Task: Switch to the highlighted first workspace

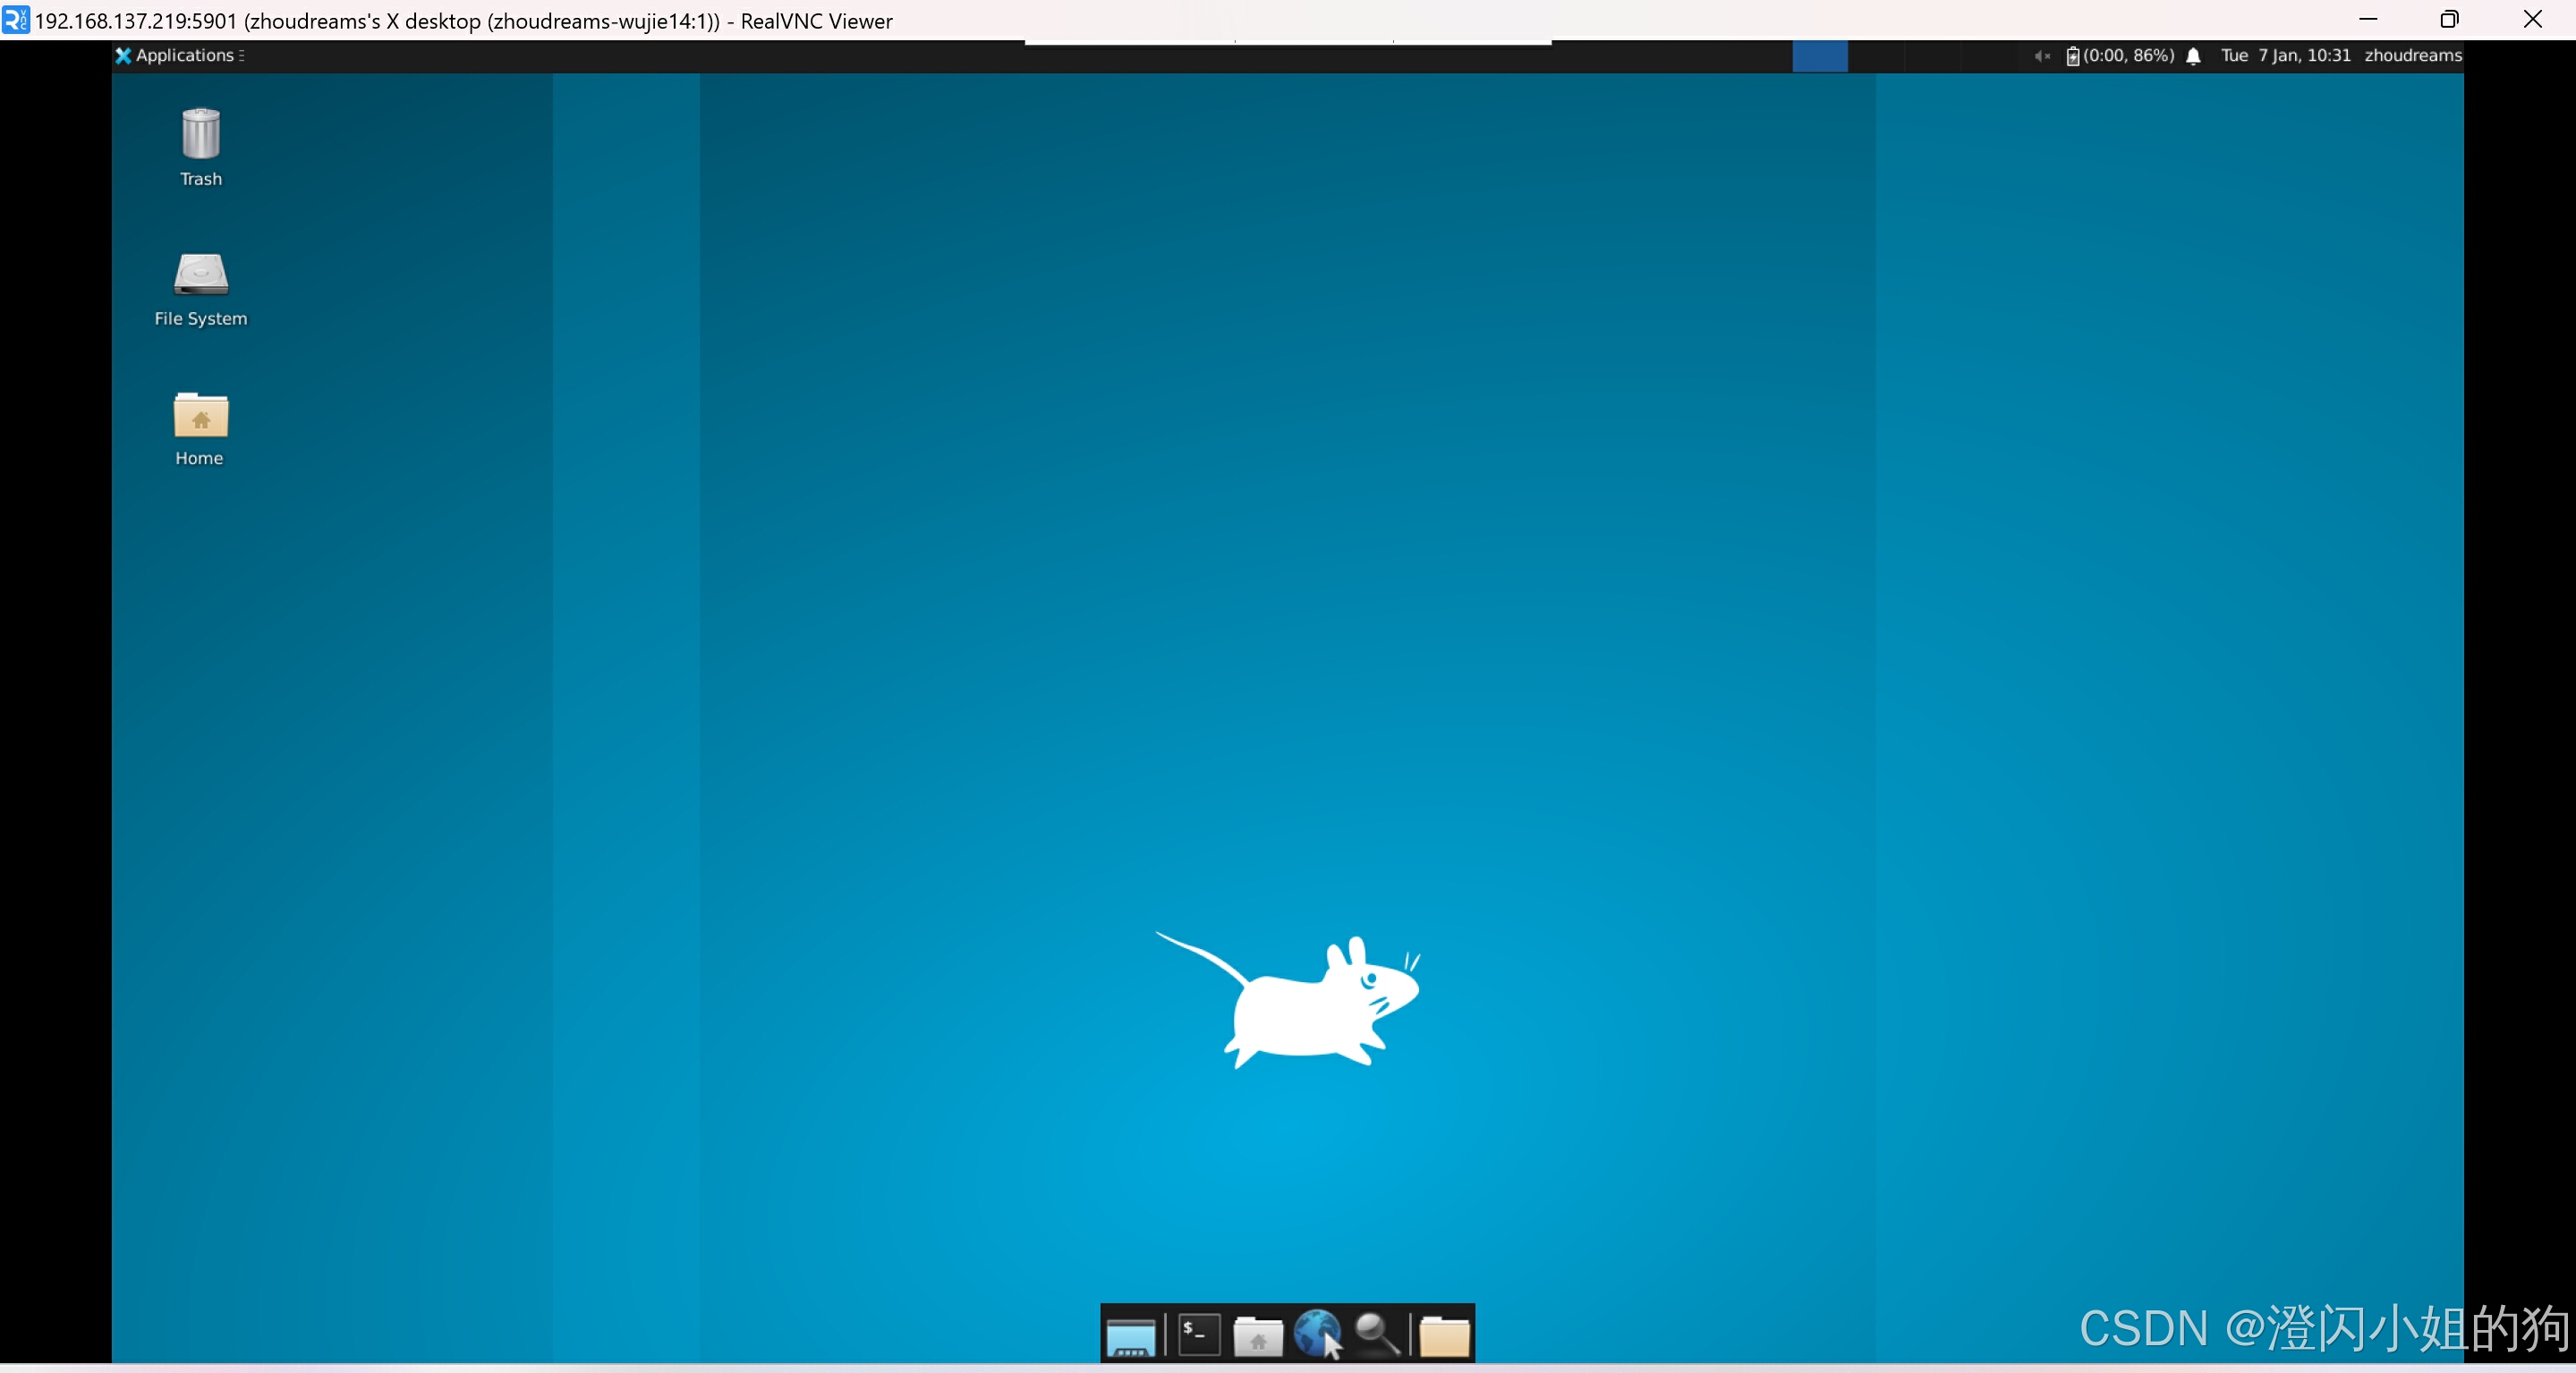Action: point(1819,56)
